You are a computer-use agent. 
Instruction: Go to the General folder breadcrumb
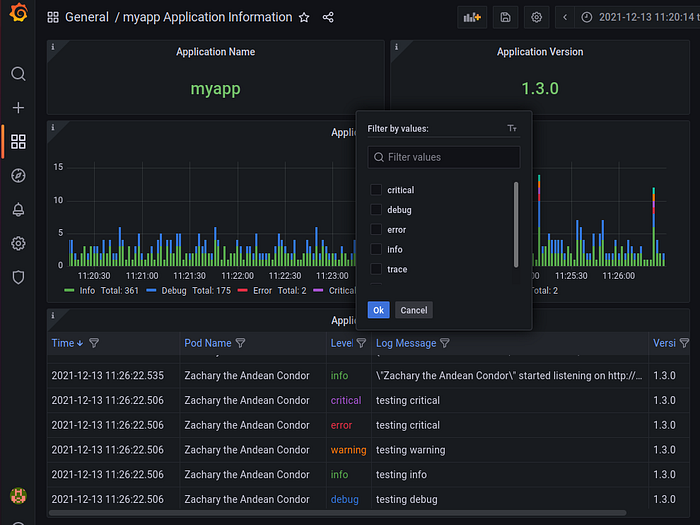click(87, 17)
